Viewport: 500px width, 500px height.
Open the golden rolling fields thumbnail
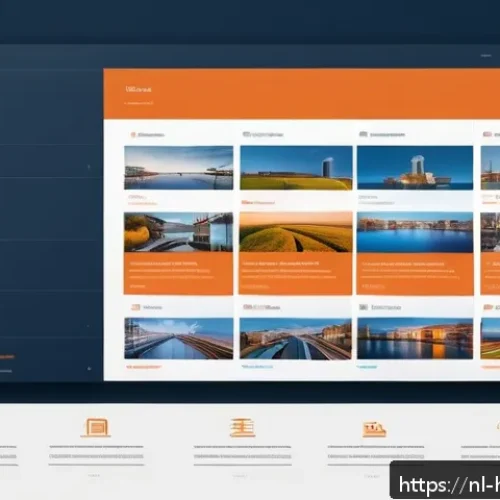coord(296,232)
